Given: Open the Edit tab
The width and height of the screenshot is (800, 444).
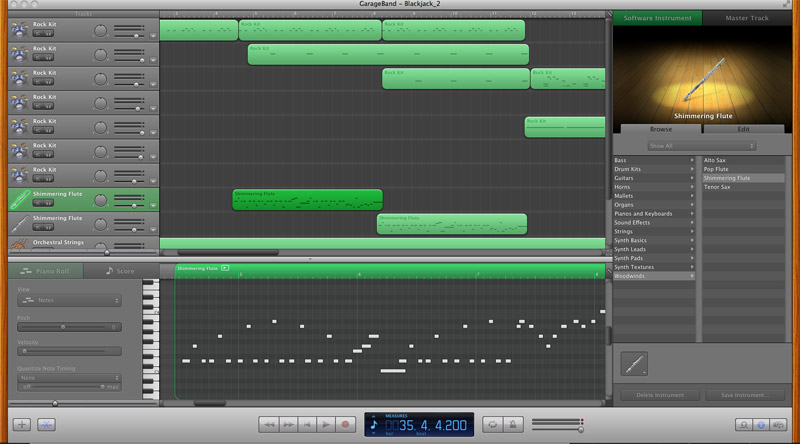Looking at the screenshot, I should coord(743,129).
